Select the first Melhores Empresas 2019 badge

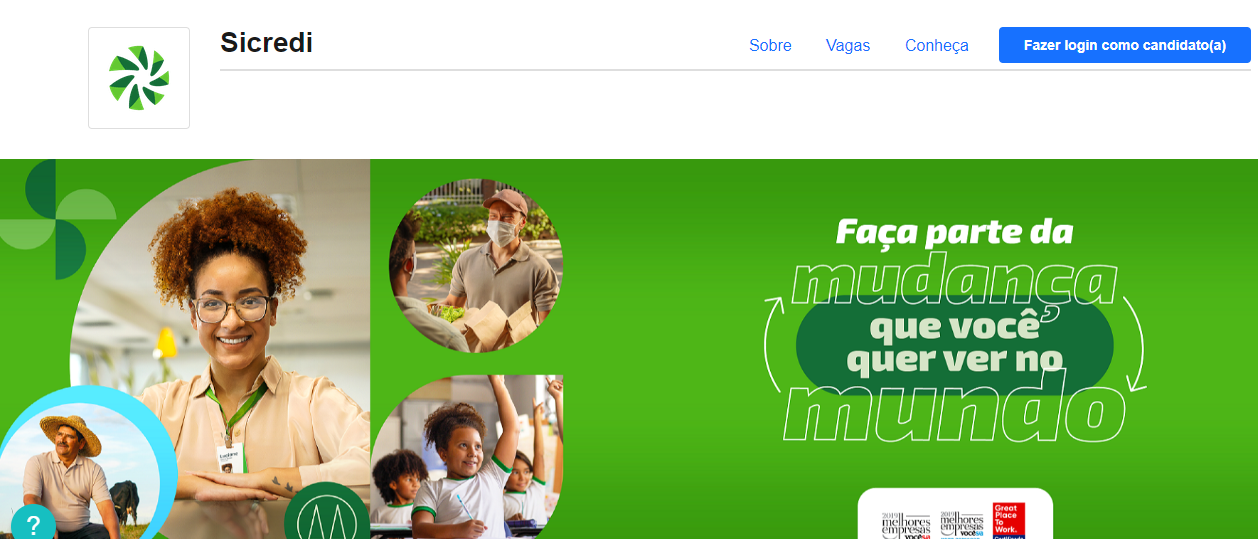pos(905,525)
